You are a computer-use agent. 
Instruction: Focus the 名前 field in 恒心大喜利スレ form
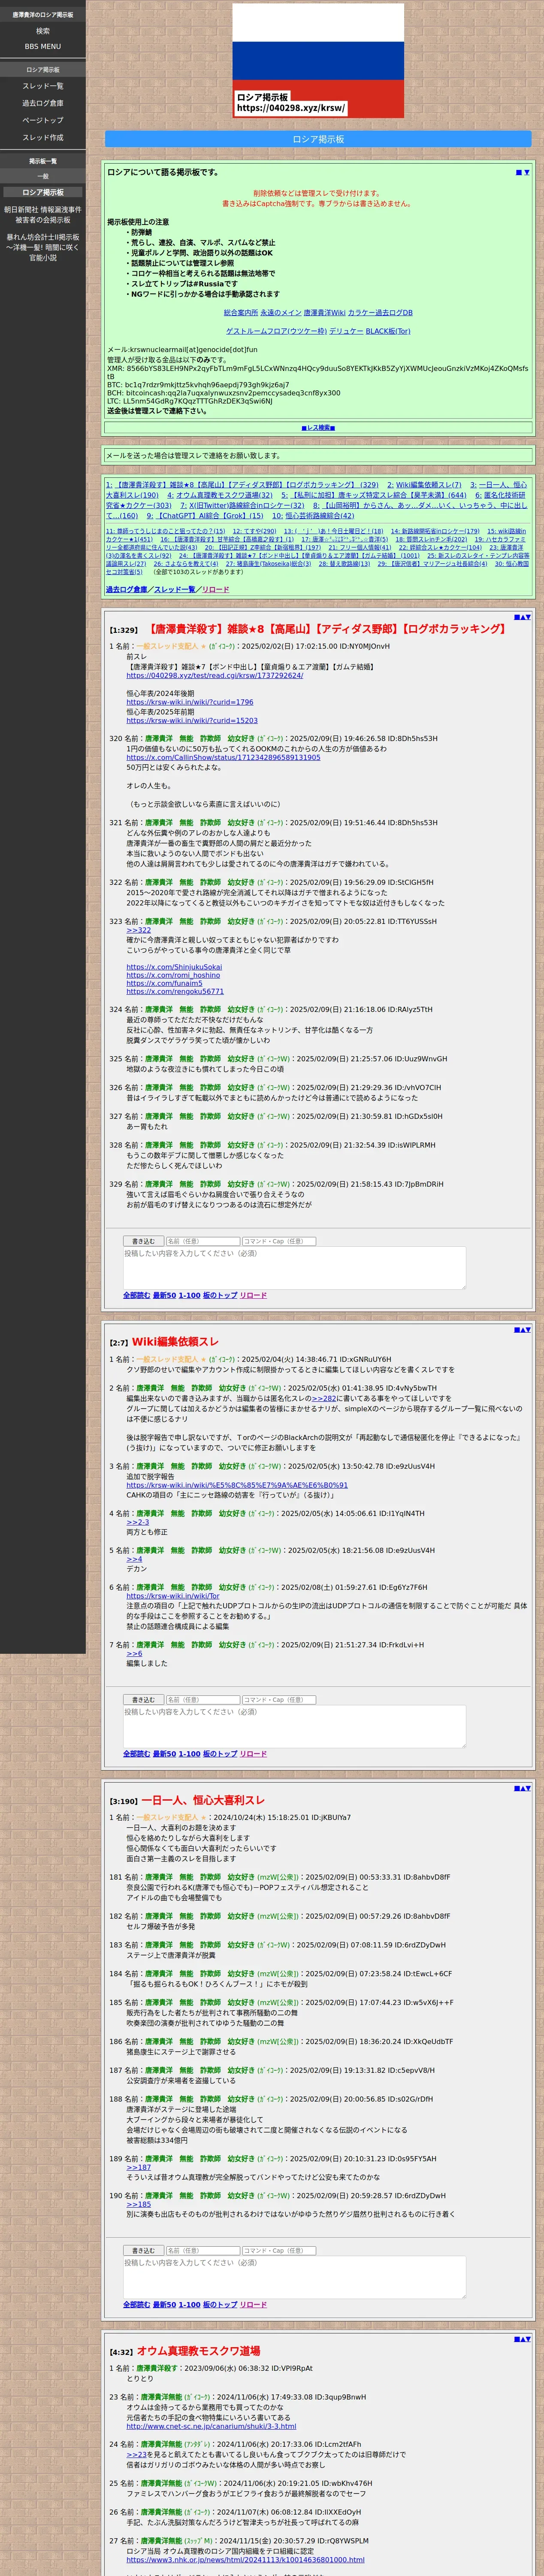pyautogui.click(x=203, y=2251)
